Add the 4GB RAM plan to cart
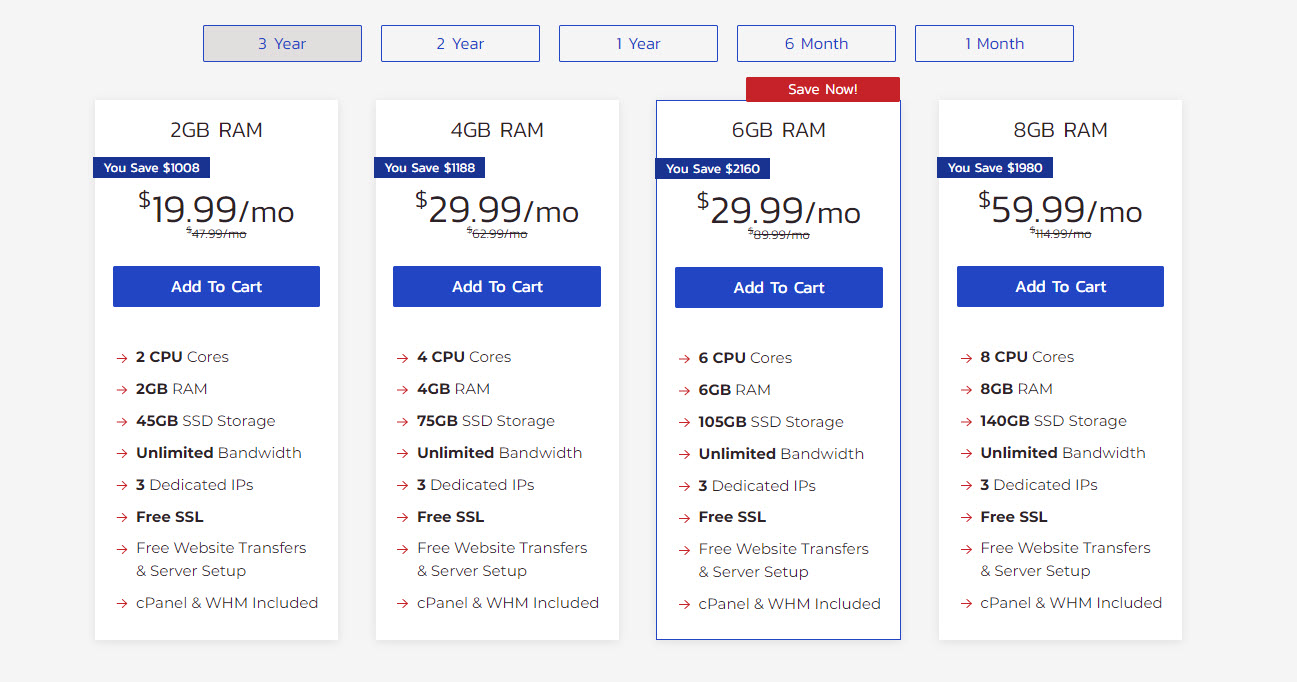 (x=497, y=287)
